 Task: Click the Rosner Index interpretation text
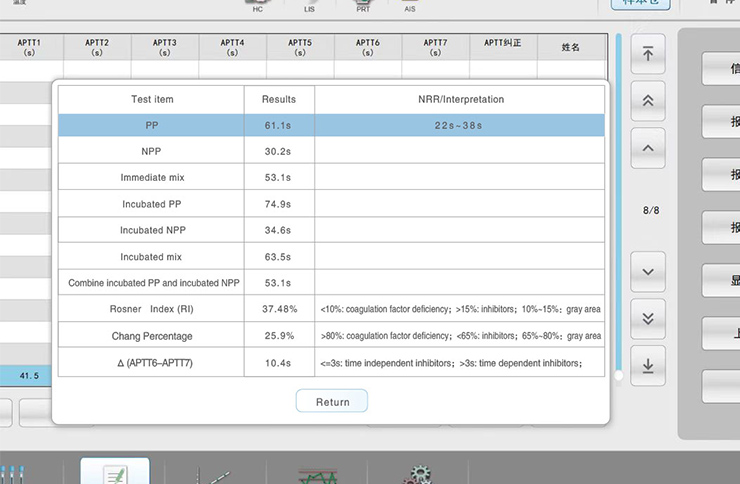click(x=461, y=309)
